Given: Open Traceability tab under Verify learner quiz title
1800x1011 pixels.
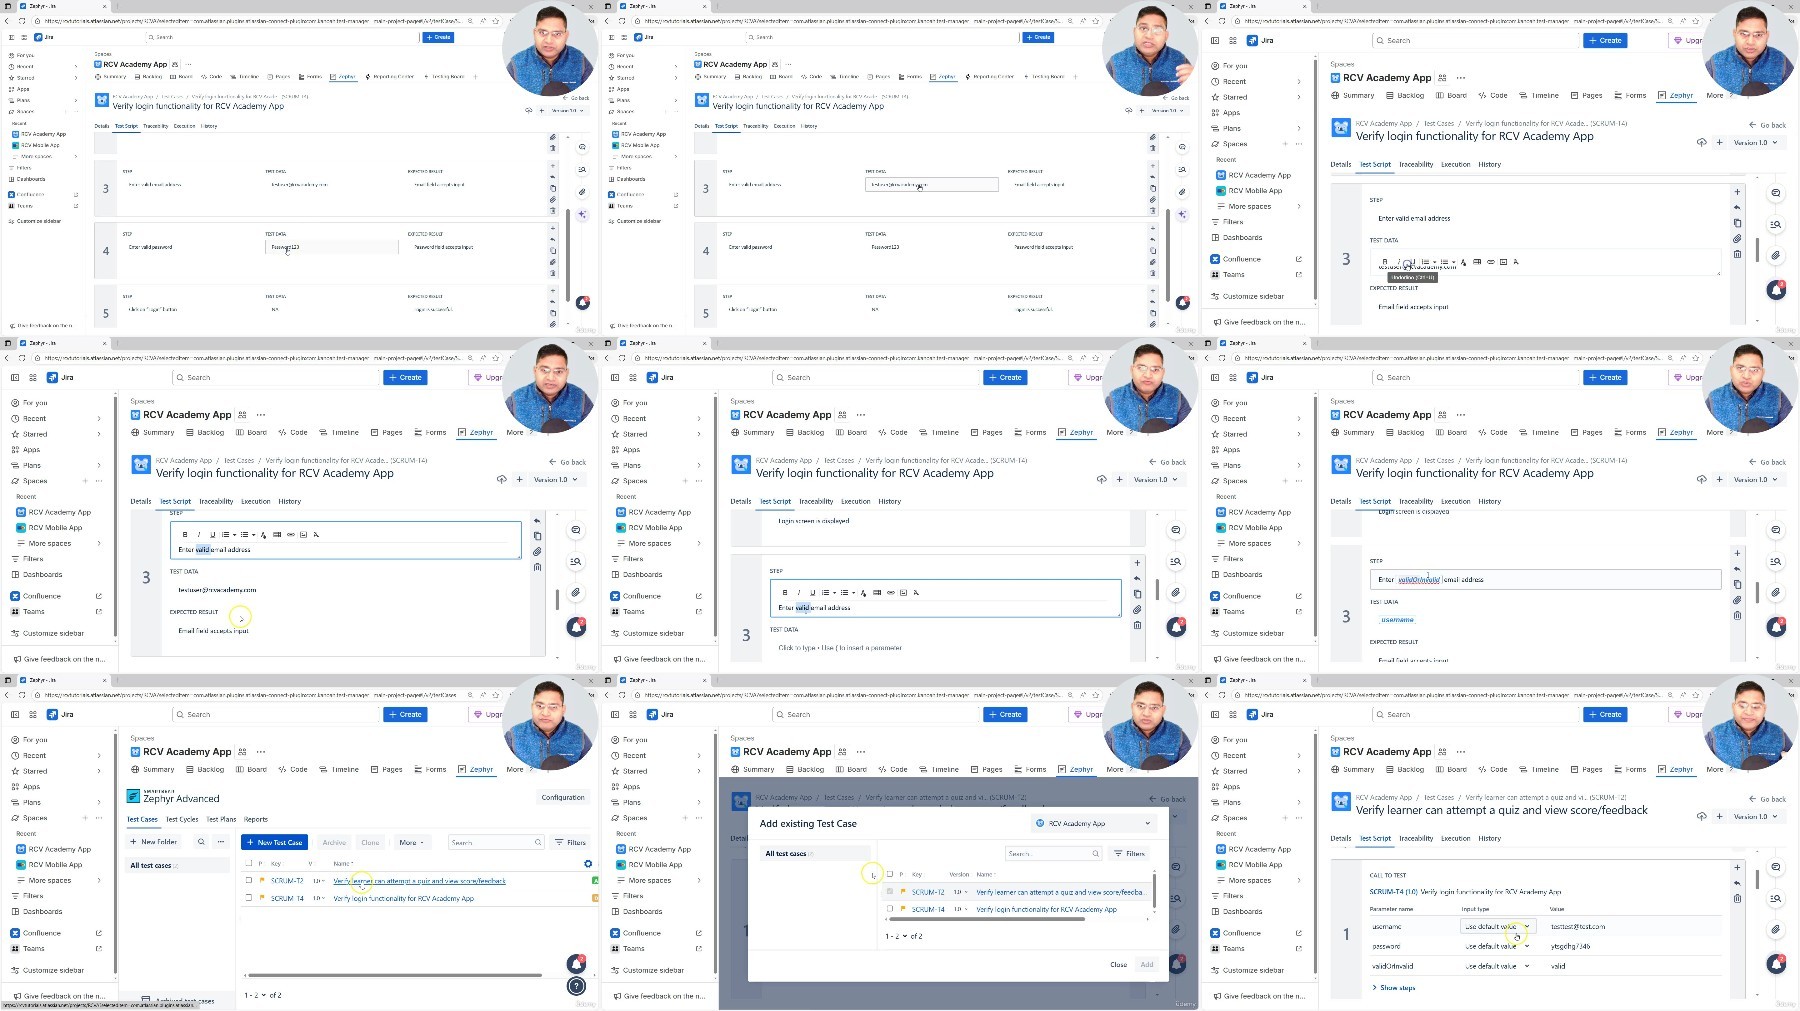Looking at the screenshot, I should 1416,838.
